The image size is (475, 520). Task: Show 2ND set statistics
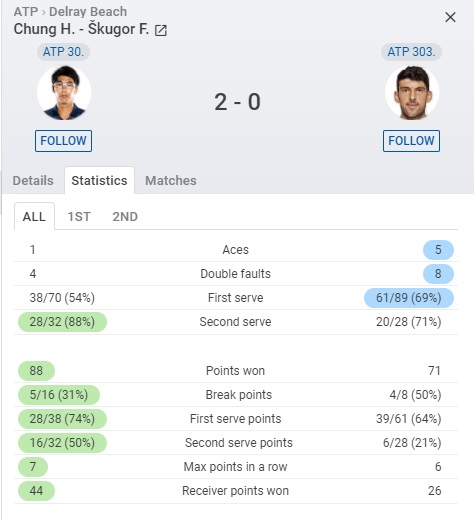click(125, 217)
